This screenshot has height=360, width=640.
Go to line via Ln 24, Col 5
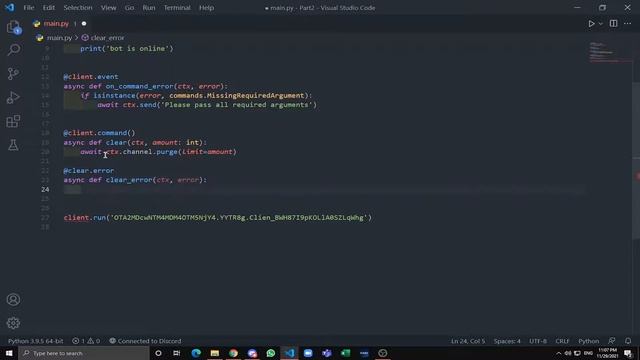coord(468,341)
